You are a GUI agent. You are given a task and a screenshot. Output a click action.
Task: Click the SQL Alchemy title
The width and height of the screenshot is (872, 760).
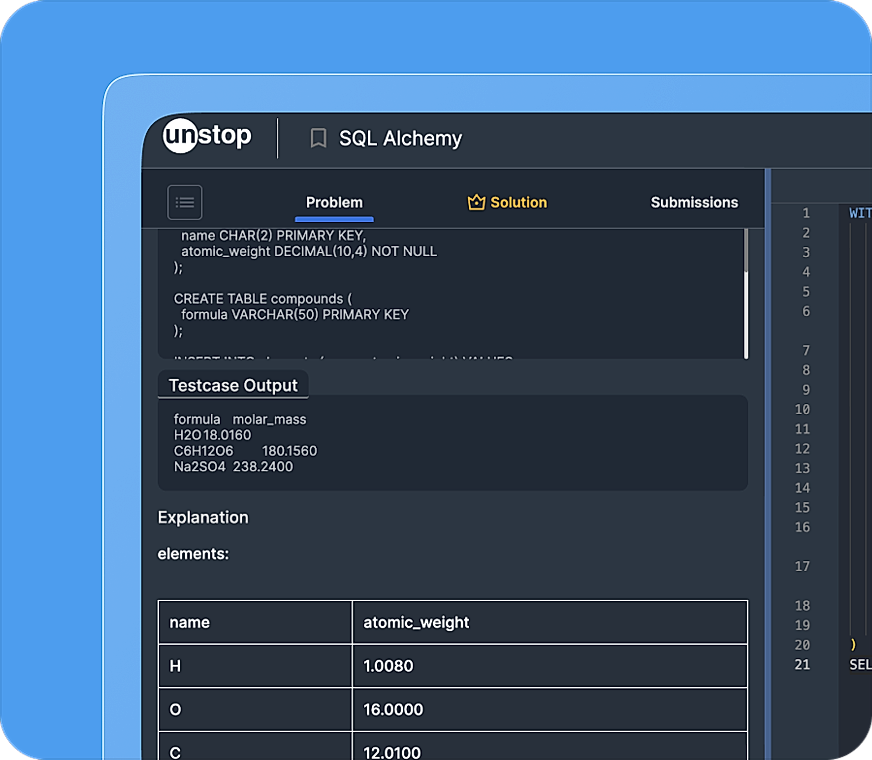click(400, 138)
